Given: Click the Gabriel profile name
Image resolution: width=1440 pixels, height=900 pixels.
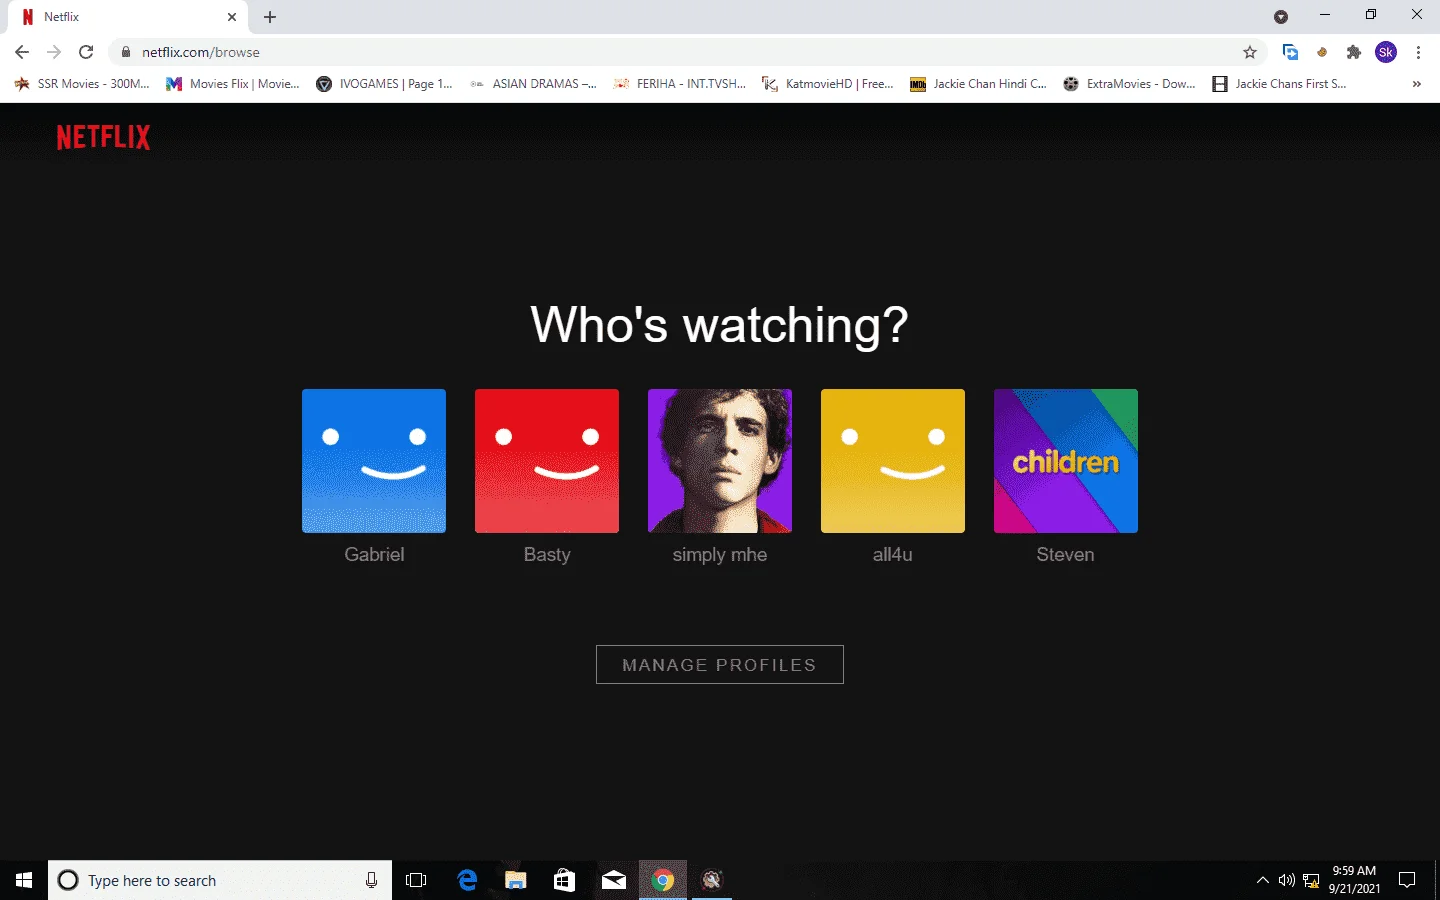Looking at the screenshot, I should pyautogui.click(x=374, y=554).
